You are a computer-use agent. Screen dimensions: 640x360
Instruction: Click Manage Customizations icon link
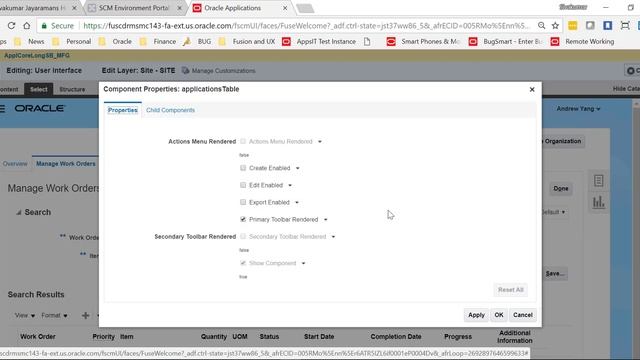pos(218,71)
